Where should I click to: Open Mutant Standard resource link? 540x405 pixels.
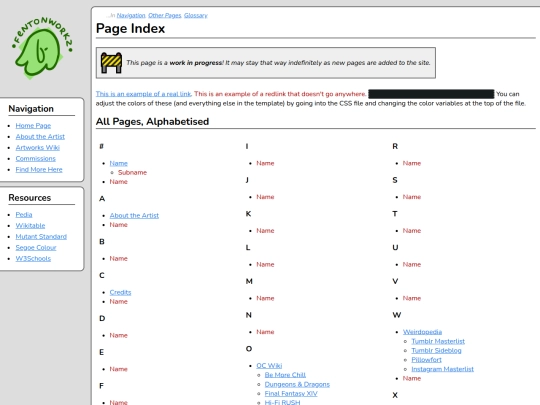tap(41, 237)
